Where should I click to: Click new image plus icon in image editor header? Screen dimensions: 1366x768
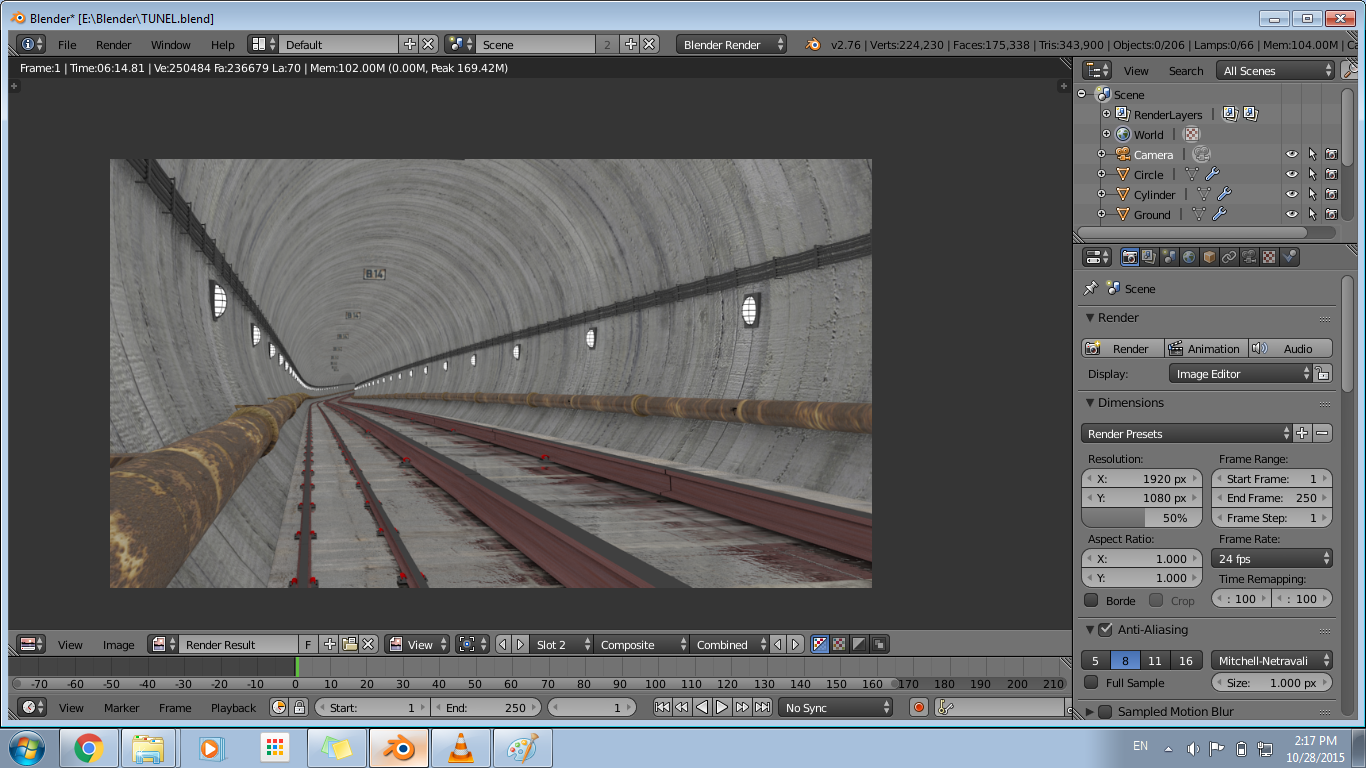point(330,645)
